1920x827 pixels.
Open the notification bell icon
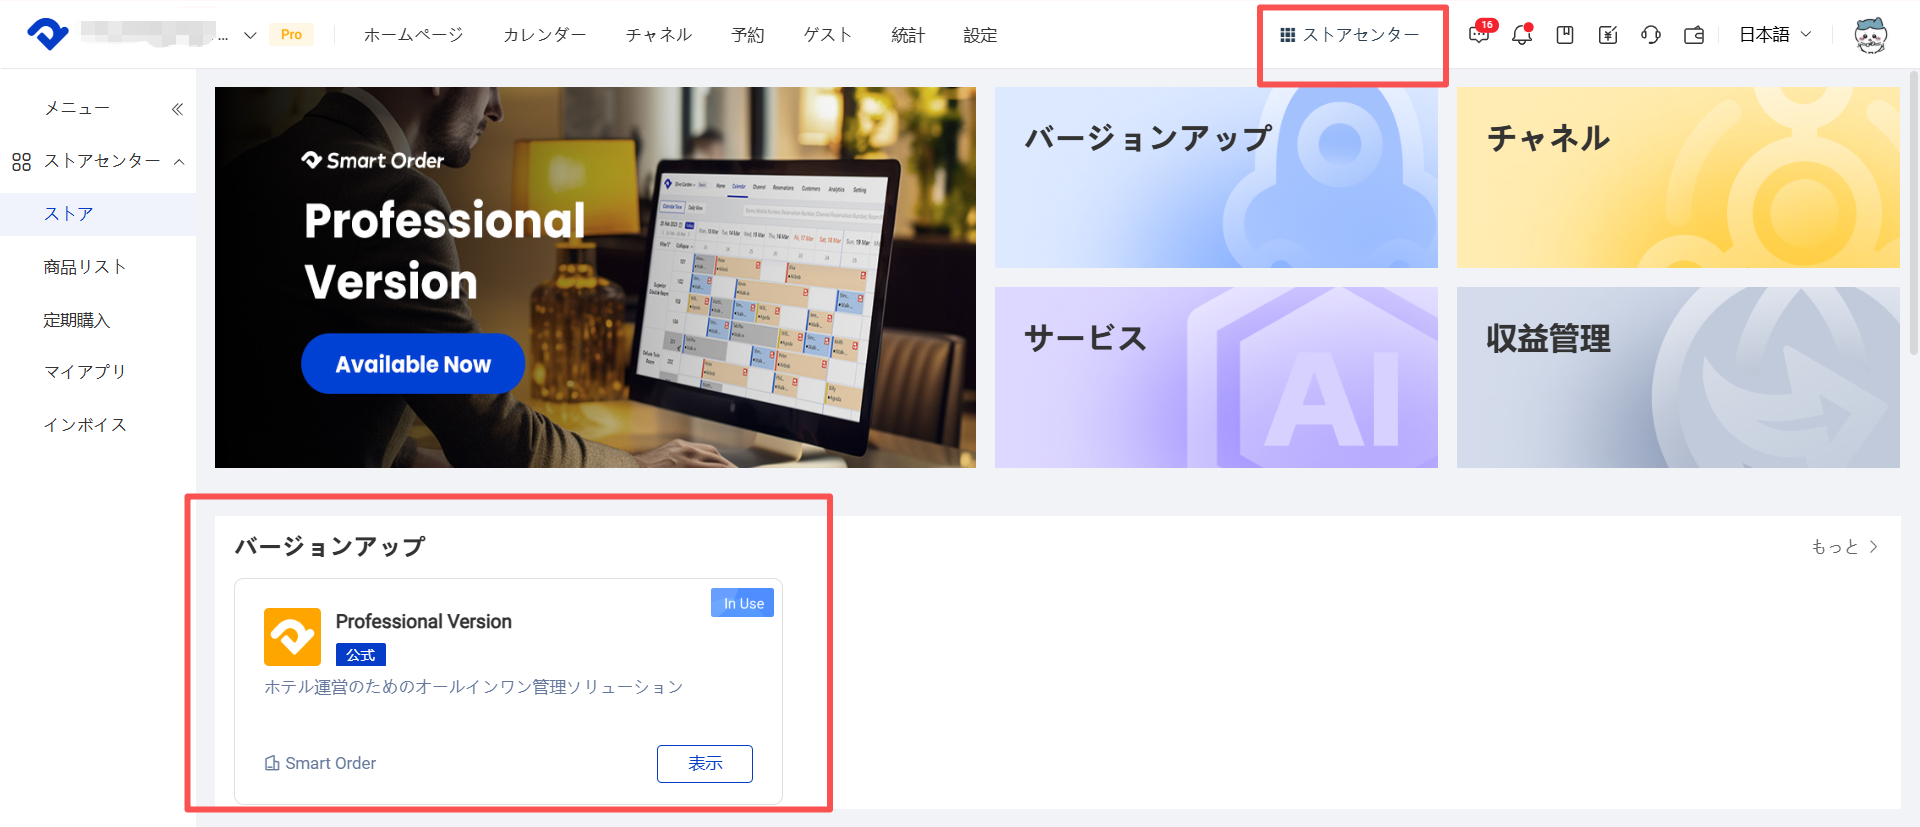coord(1522,35)
